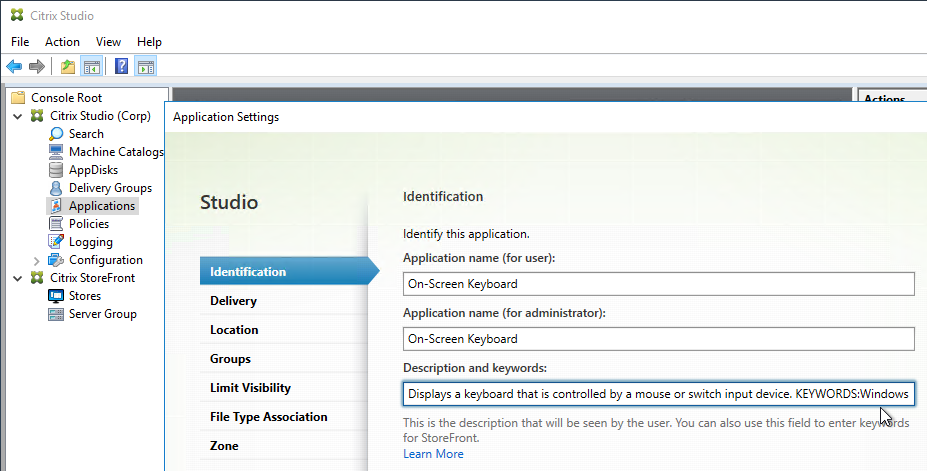Image resolution: width=927 pixels, height=471 pixels.
Task: Click the Up One Level folder icon
Action: click(68, 67)
